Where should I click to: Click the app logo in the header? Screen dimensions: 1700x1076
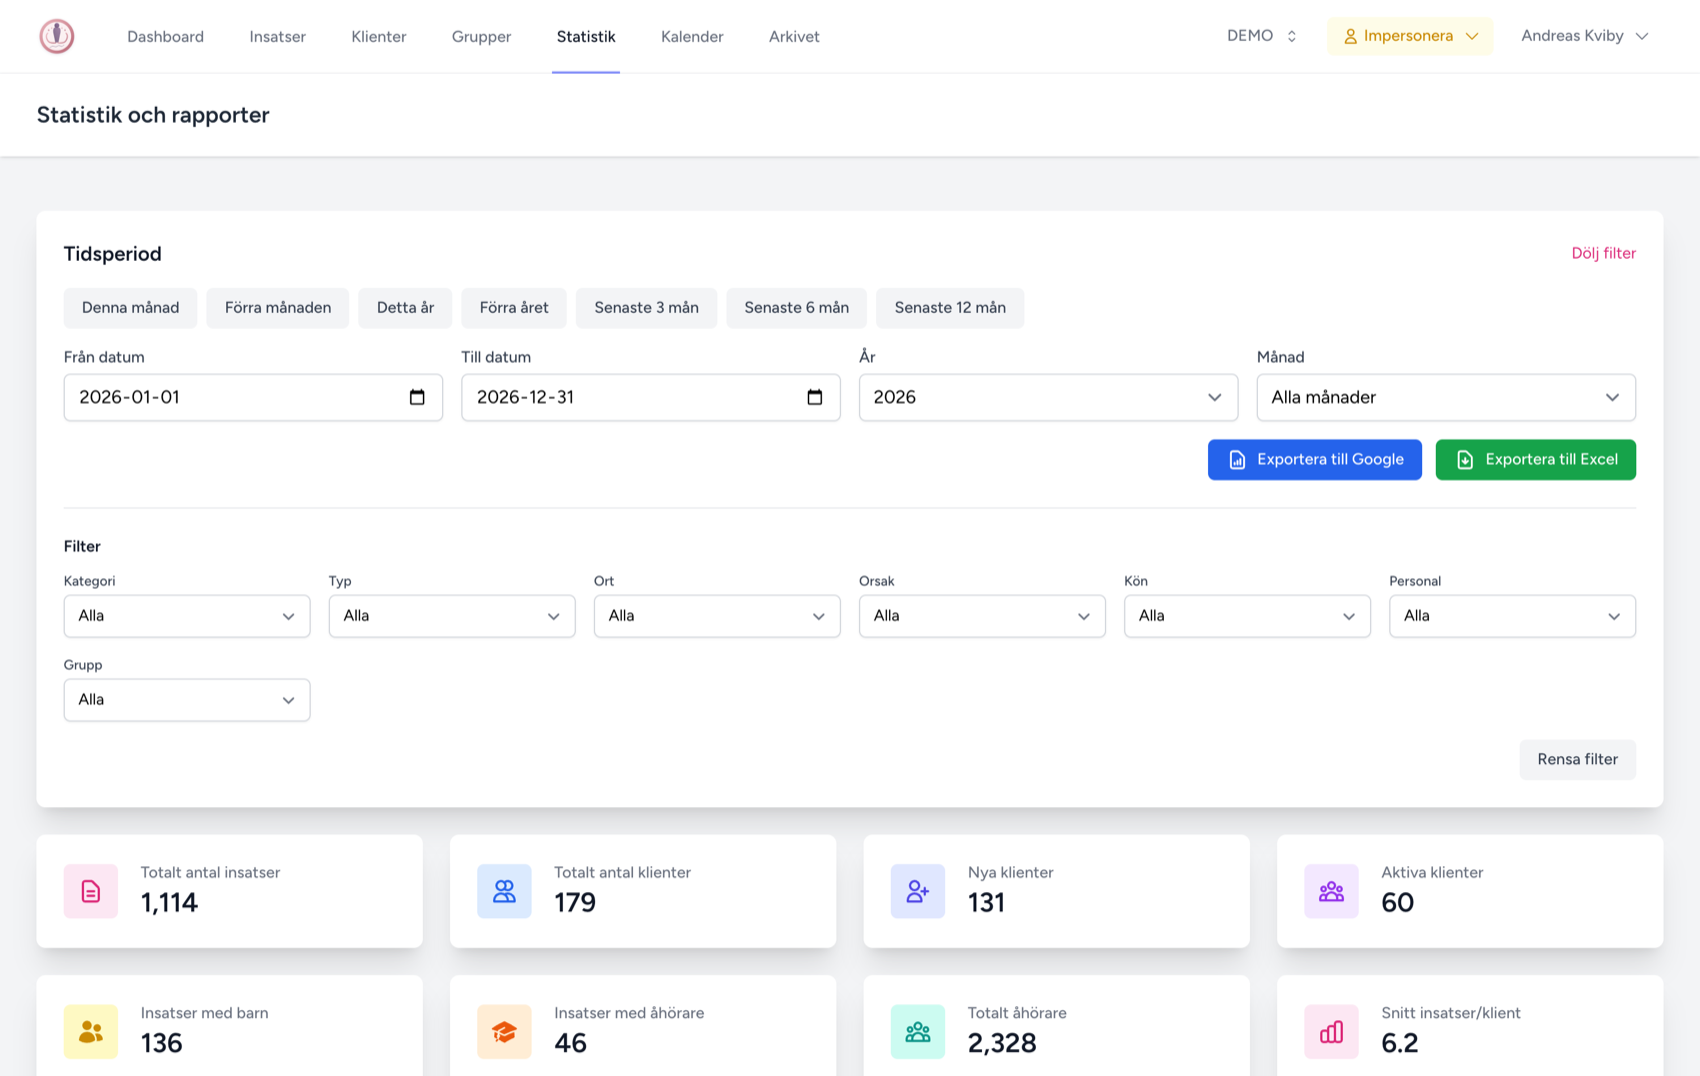pyautogui.click(x=57, y=36)
